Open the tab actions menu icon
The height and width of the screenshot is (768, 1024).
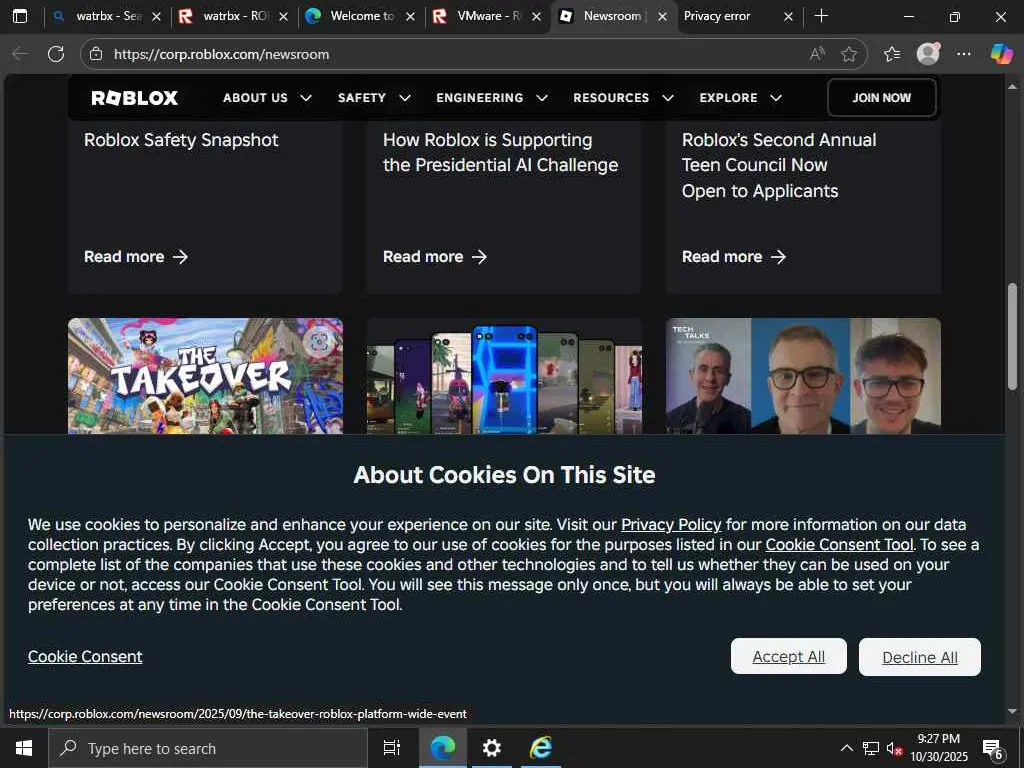20,16
